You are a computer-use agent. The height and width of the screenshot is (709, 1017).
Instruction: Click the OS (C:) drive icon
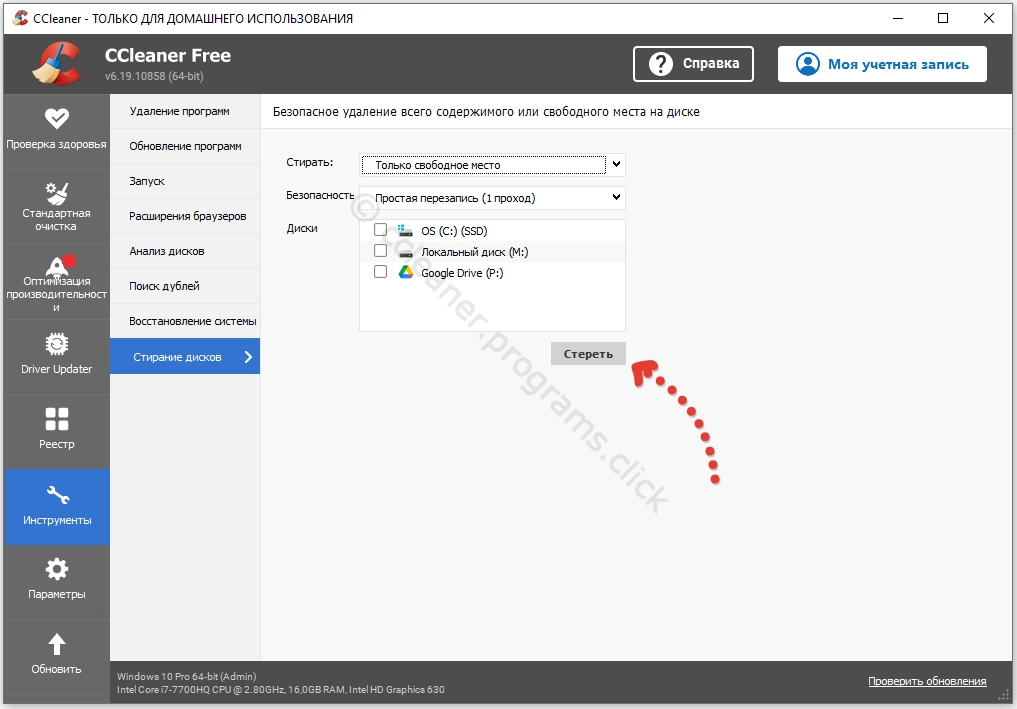pyautogui.click(x=405, y=230)
